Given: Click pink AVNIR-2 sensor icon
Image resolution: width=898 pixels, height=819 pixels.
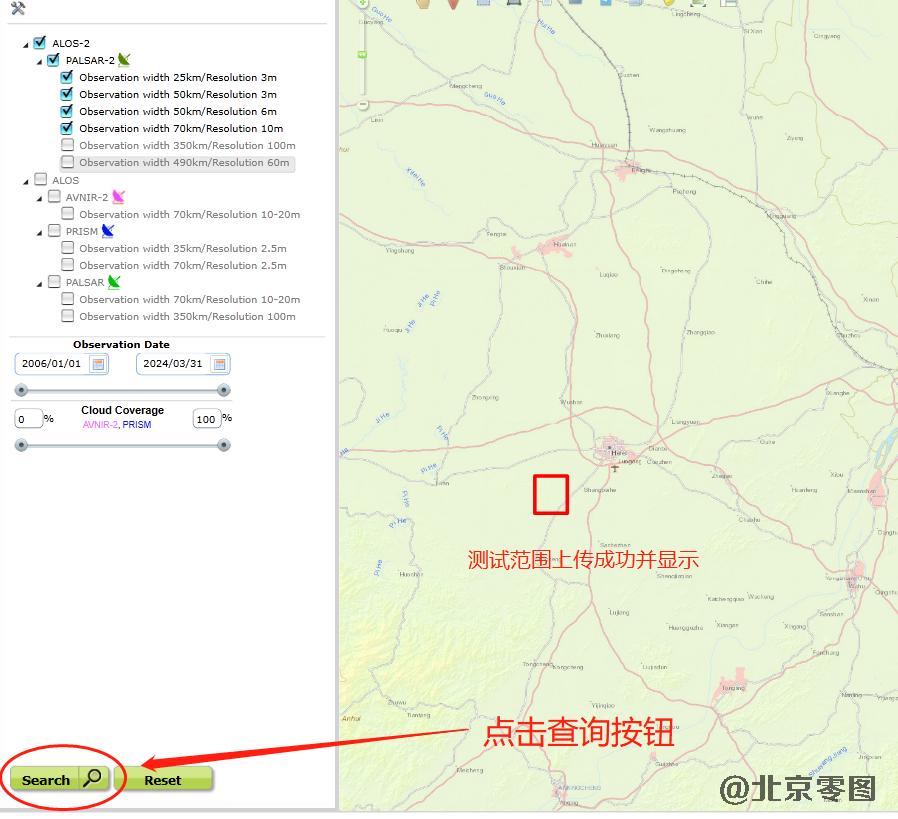Looking at the screenshot, I should pyautogui.click(x=119, y=197).
